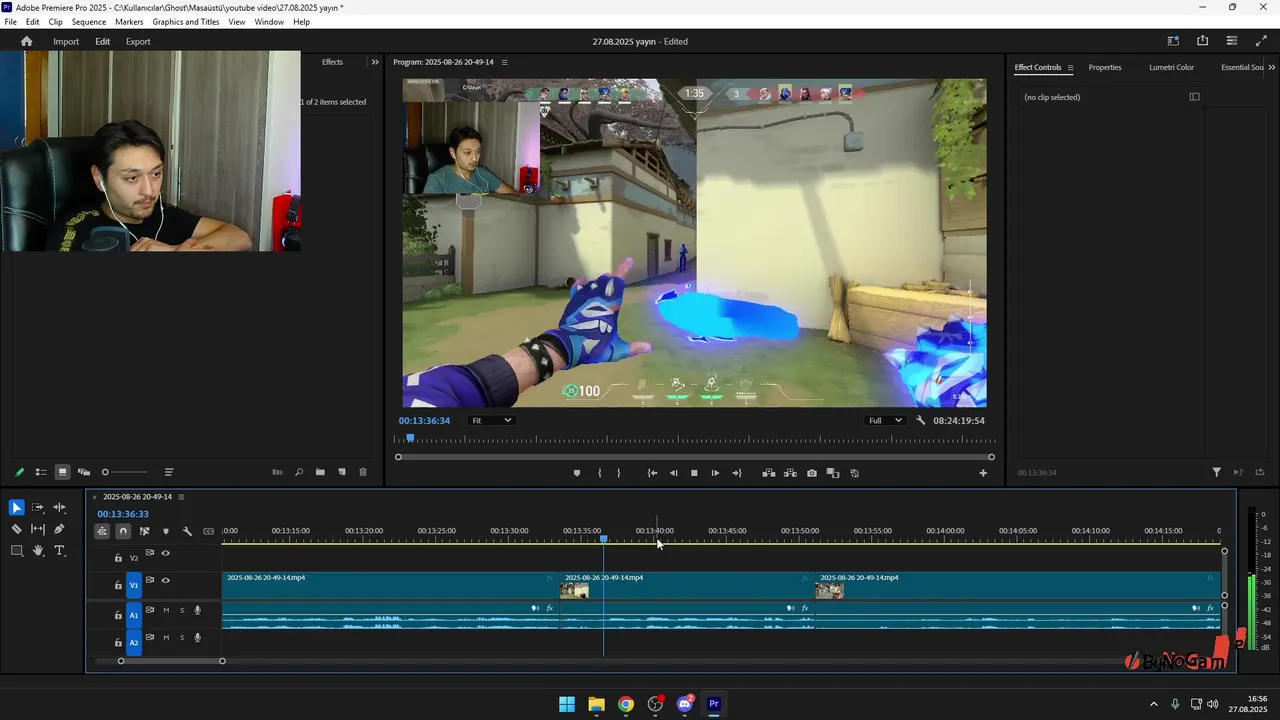Mute audio track A2

[166, 637]
